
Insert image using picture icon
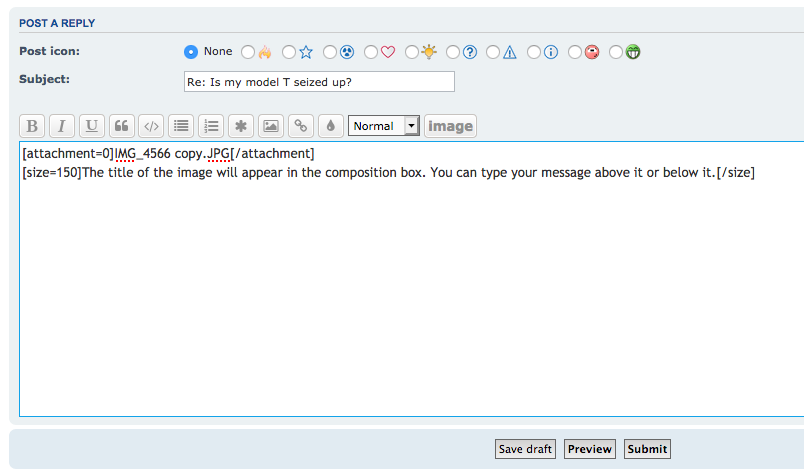270,126
